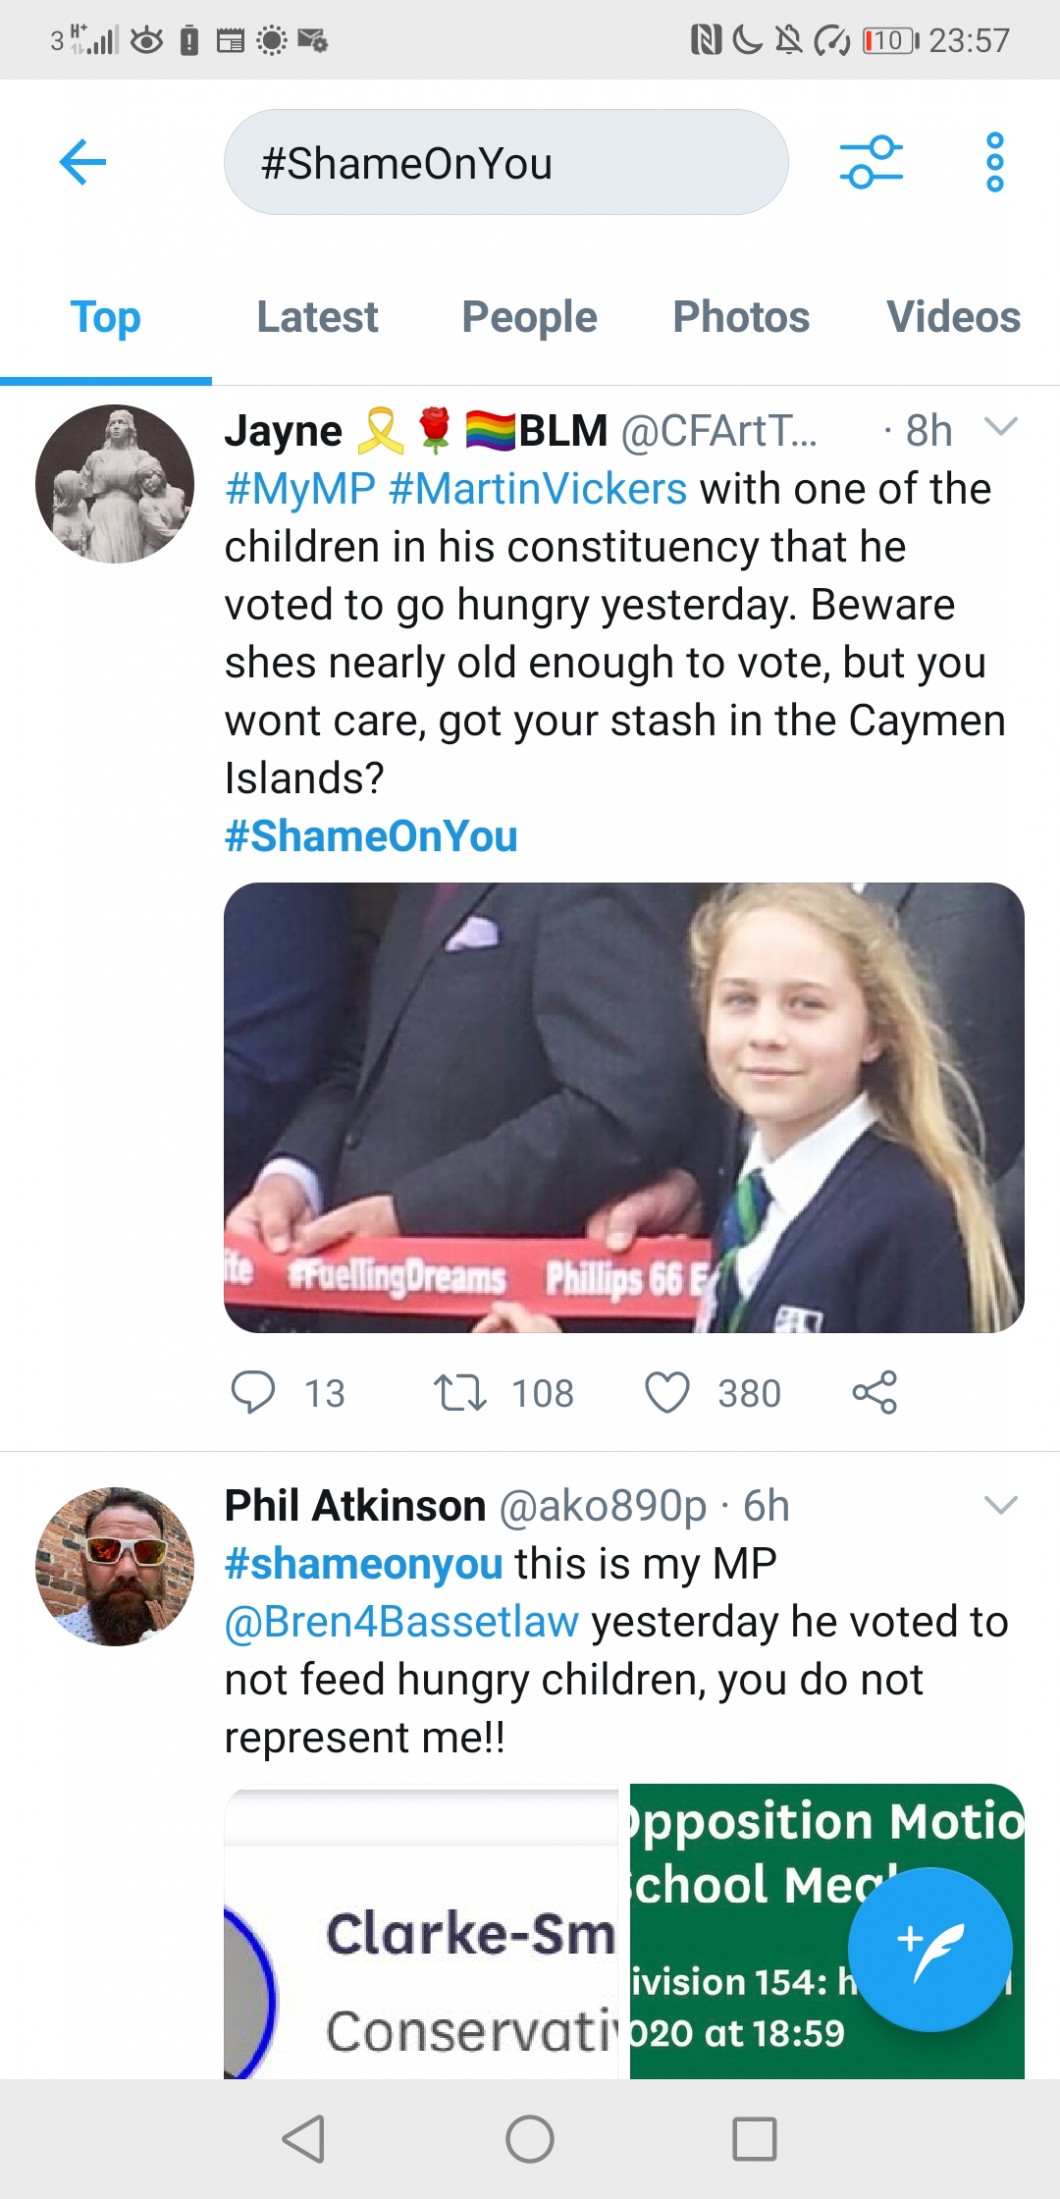Tap the back arrow icon
This screenshot has height=2199, width=1060.
click(83, 162)
